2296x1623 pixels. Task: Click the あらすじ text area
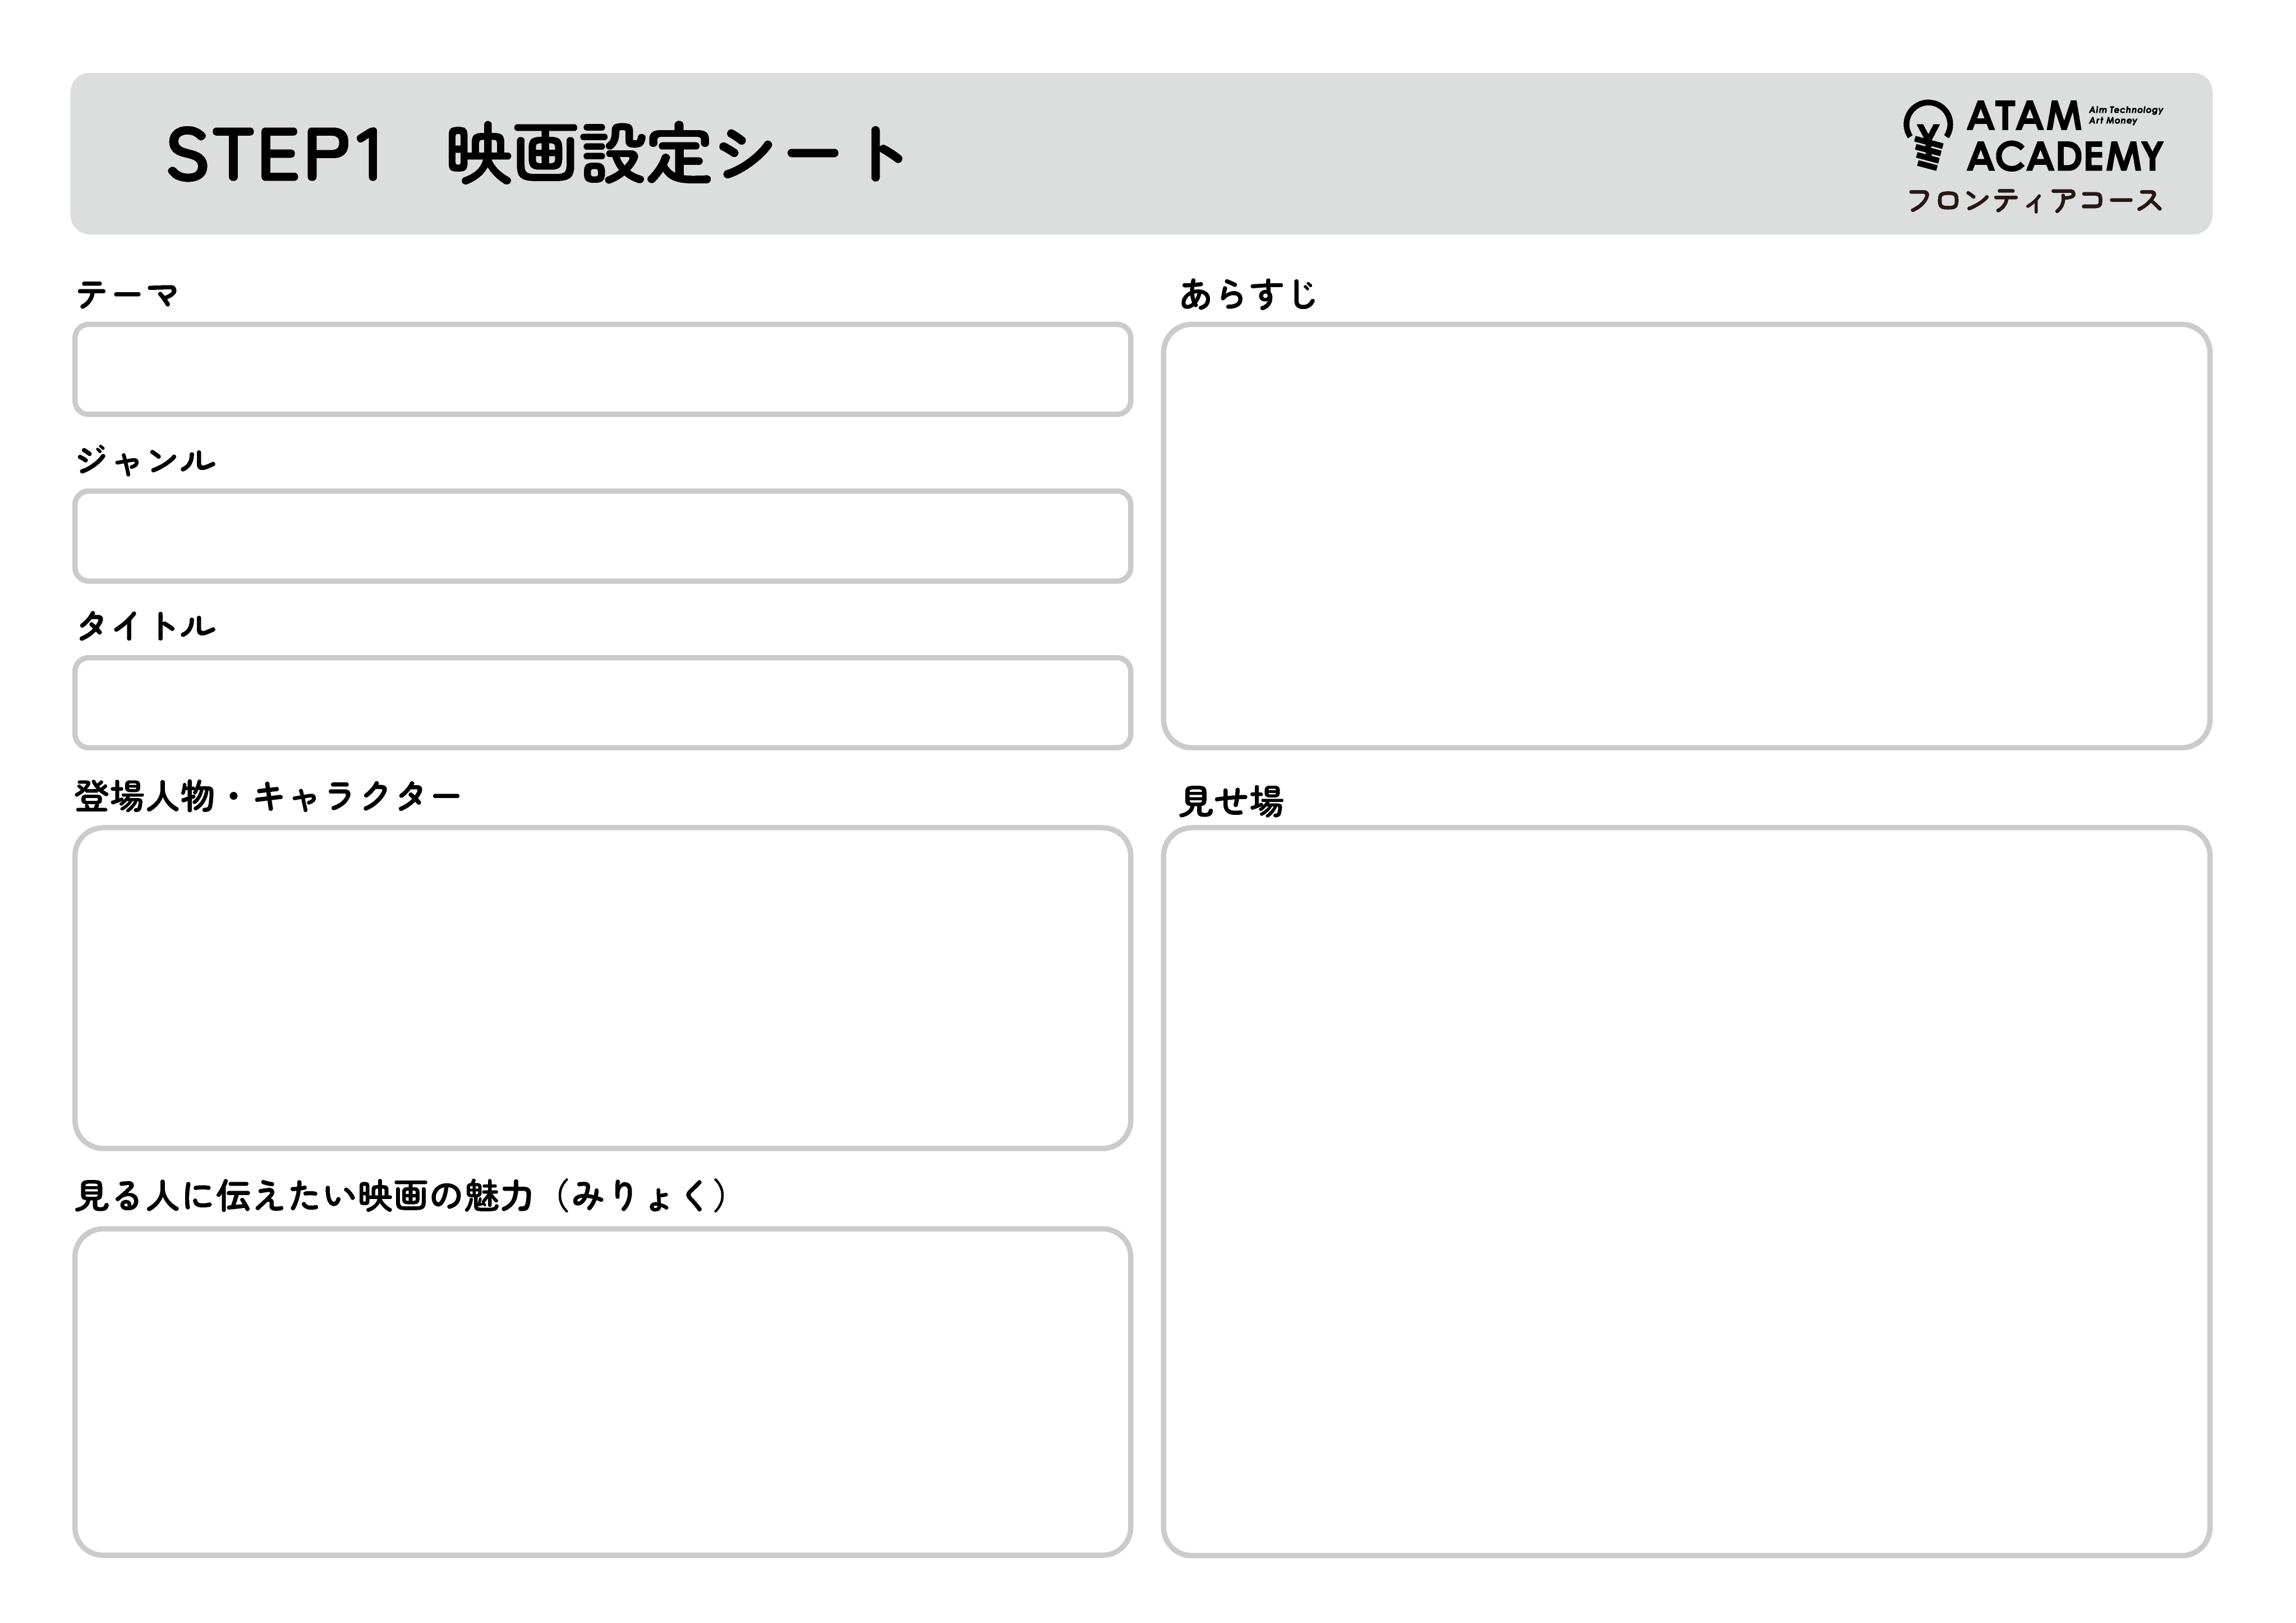click(1686, 536)
